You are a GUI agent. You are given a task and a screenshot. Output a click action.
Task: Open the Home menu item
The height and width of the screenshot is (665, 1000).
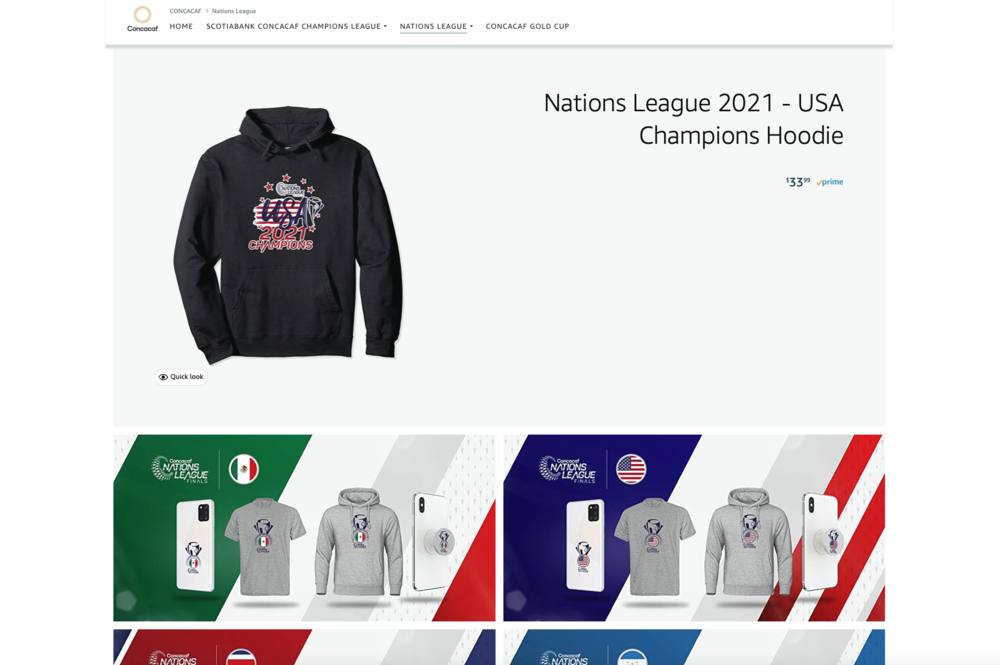point(181,26)
